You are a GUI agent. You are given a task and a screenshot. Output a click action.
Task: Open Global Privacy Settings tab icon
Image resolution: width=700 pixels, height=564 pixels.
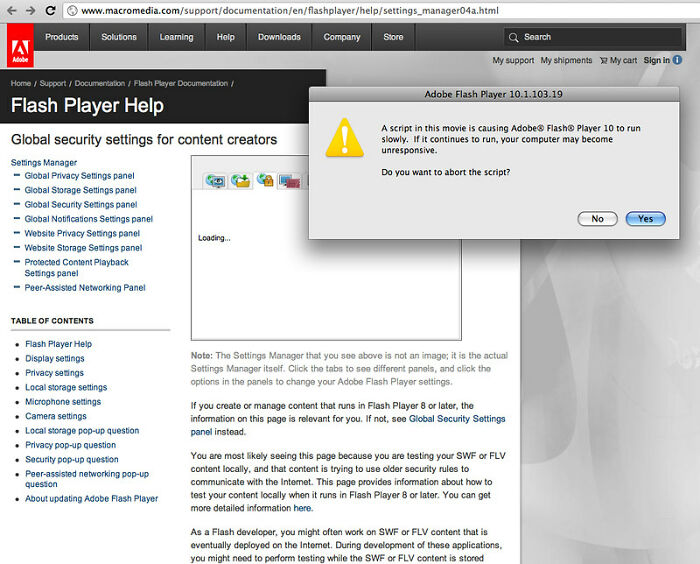click(x=215, y=181)
